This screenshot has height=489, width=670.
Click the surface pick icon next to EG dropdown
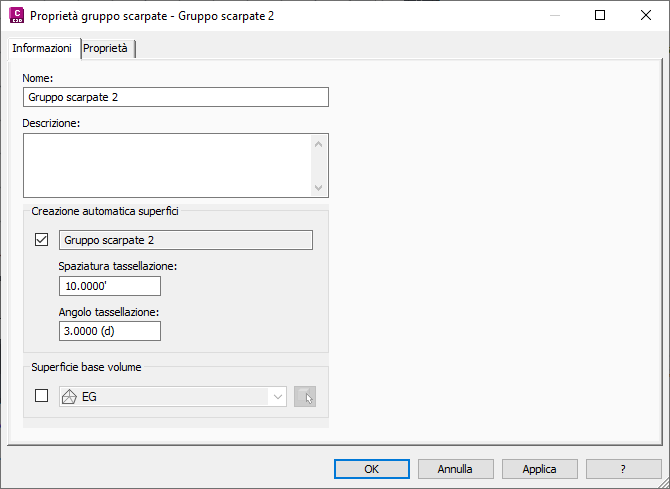pyautogui.click(x=306, y=397)
